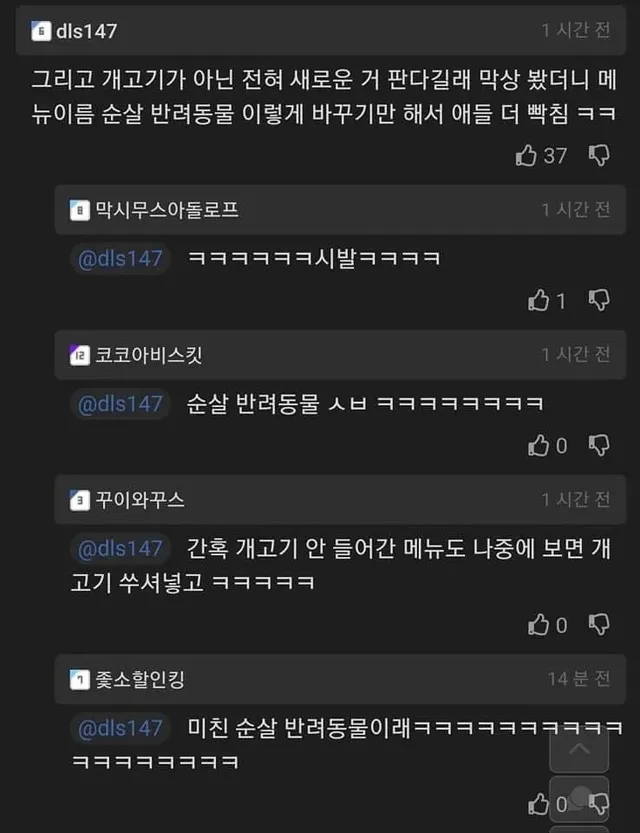The image size is (640, 833).
Task: Visit 좋소할인킹's profile
Action: point(140,679)
